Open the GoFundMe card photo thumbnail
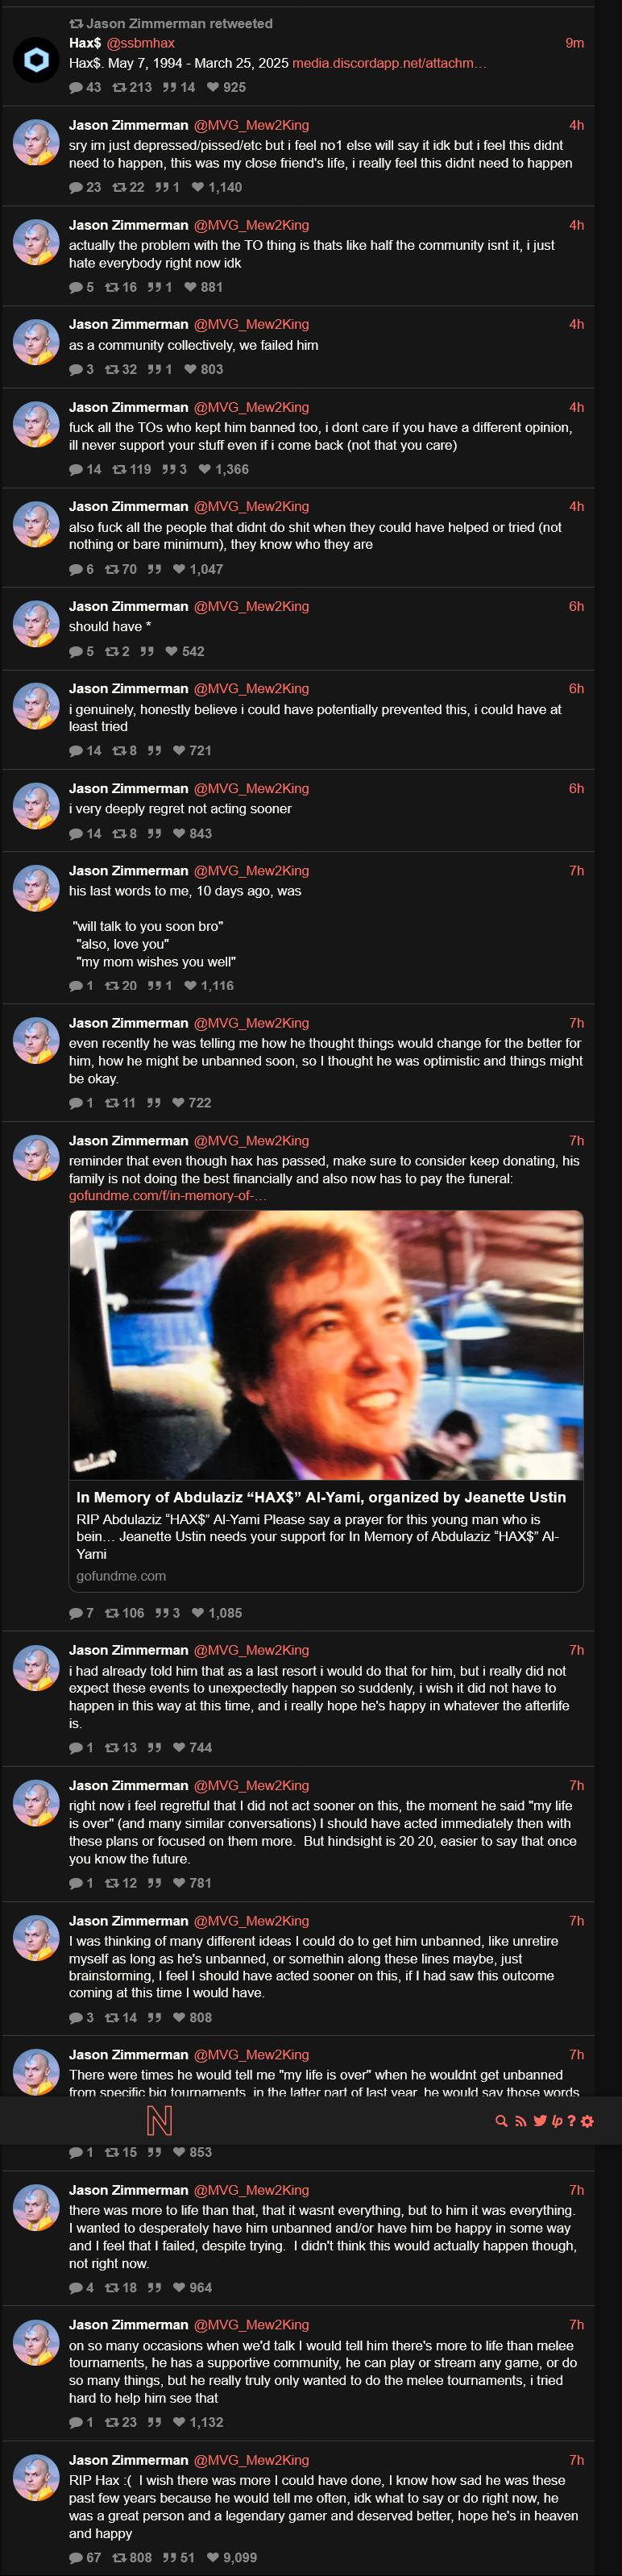The height and width of the screenshot is (2576, 622). [x=326, y=1345]
